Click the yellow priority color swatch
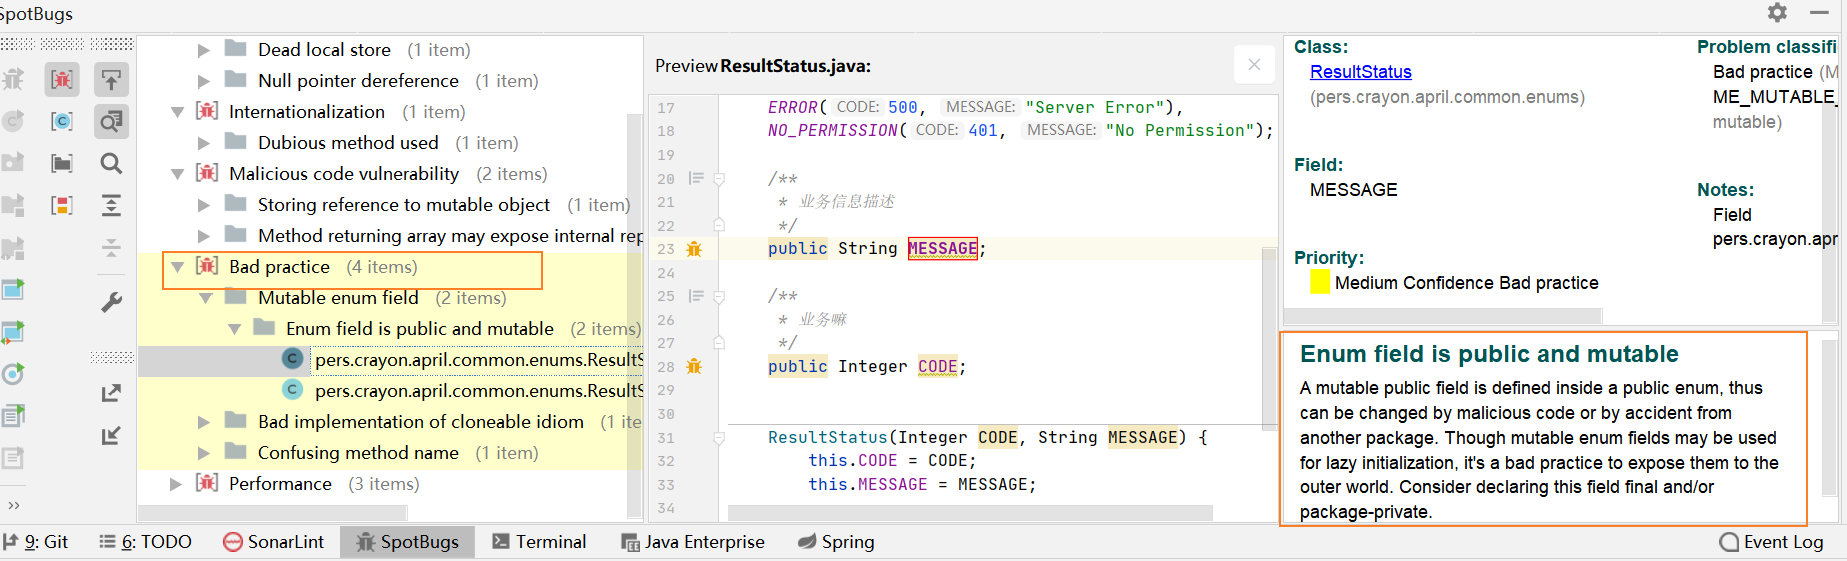This screenshot has width=1847, height=561. pos(1320,282)
